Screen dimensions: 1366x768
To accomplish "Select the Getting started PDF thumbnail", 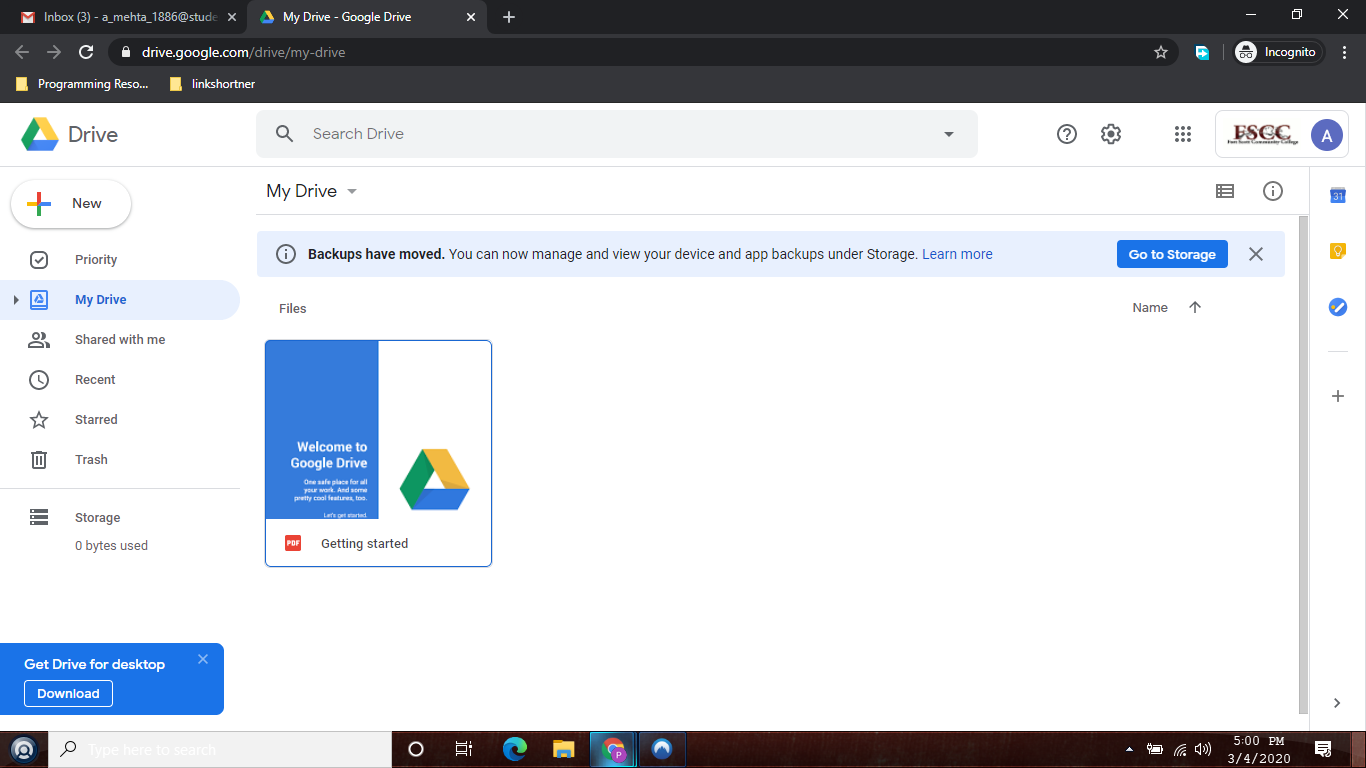I will 378,430.
